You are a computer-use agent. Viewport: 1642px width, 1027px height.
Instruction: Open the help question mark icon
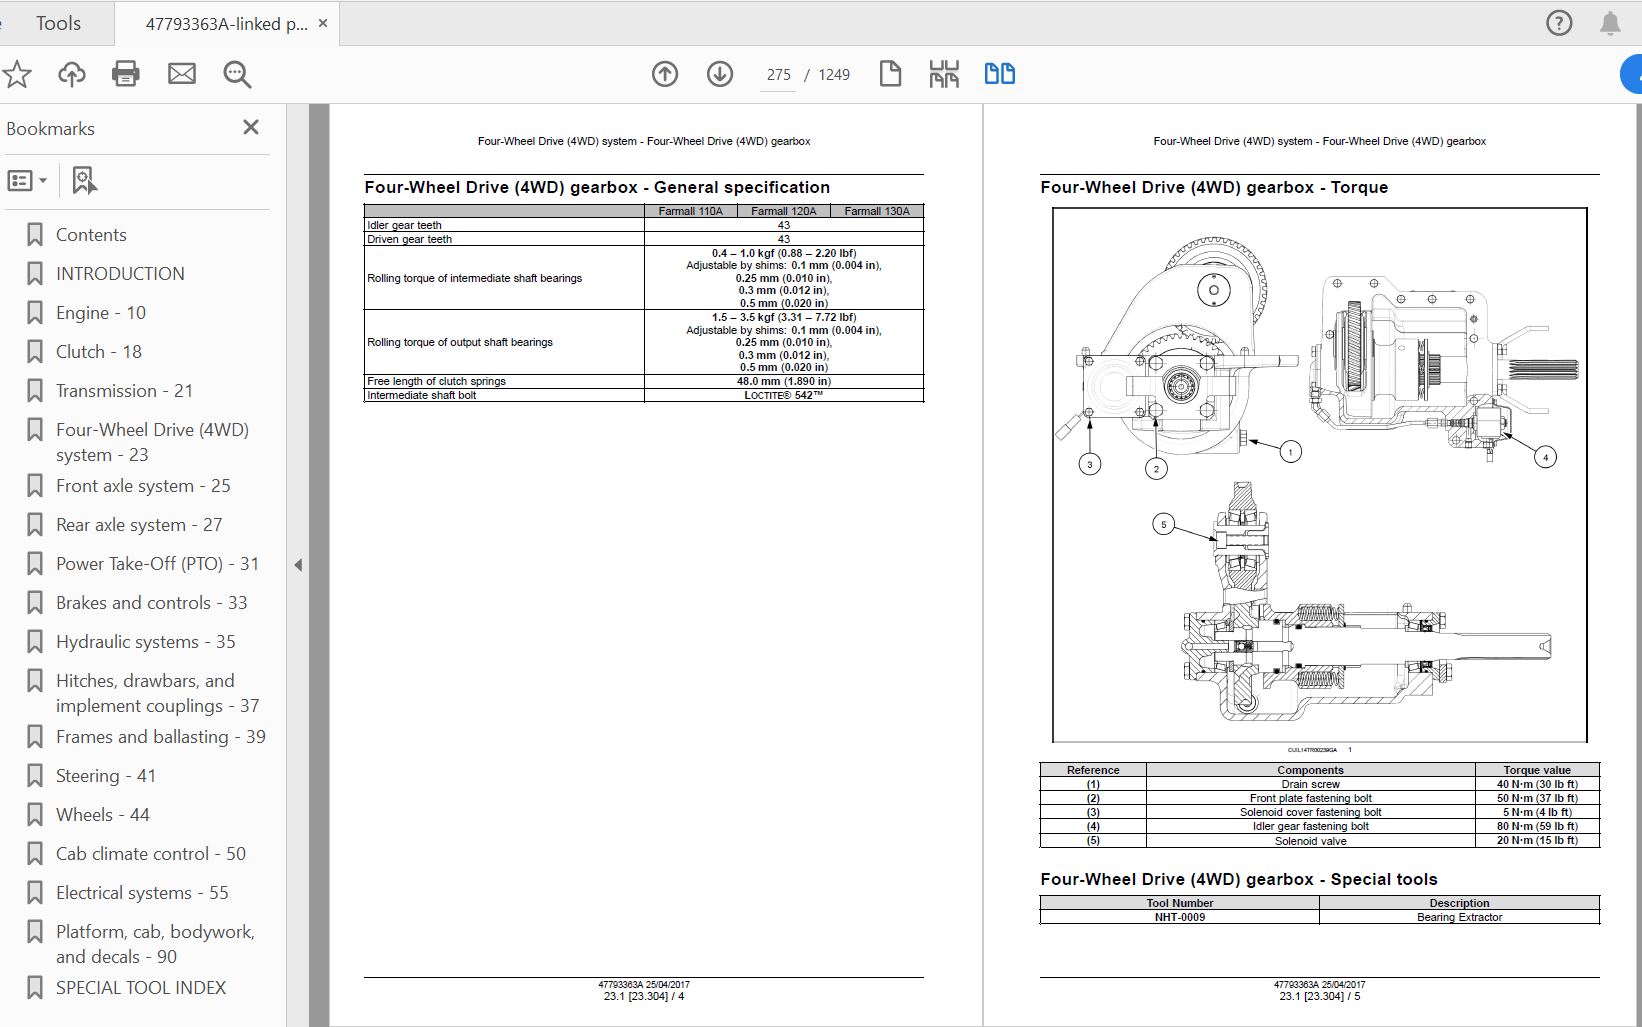[1559, 23]
